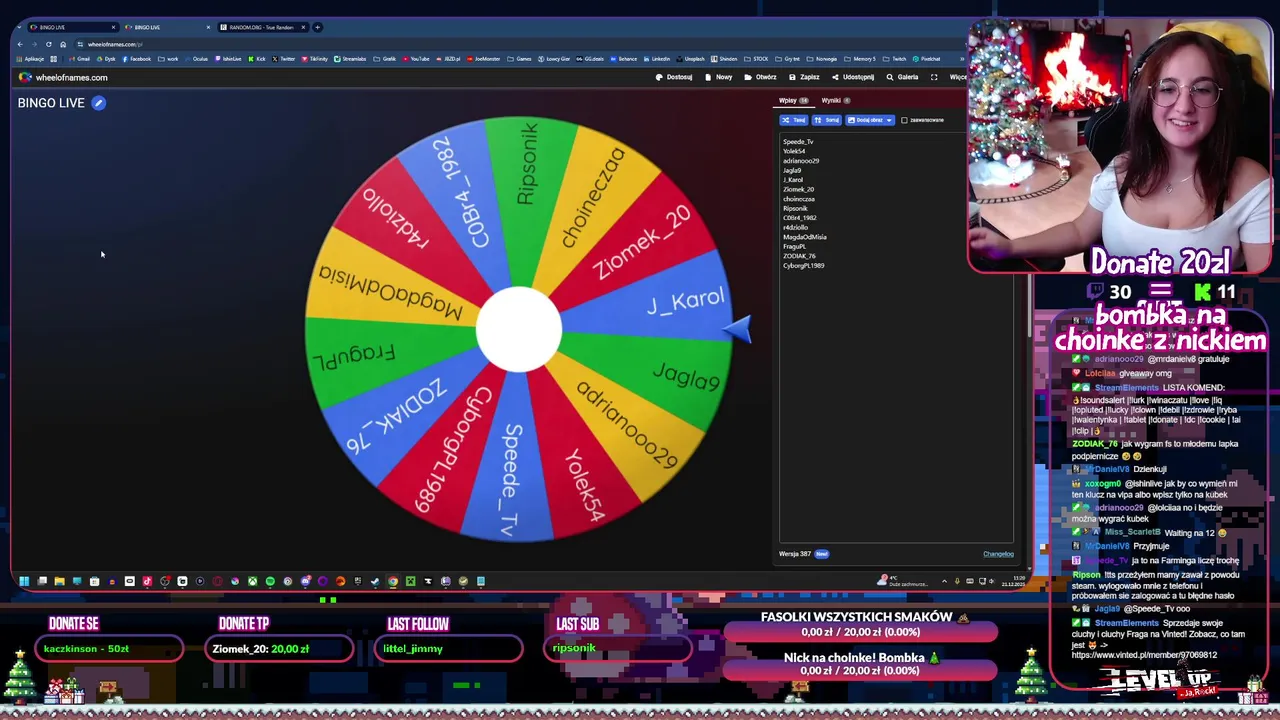Screen dimensions: 1280x720
Task: Toggle fullscreen mode icon in header
Action: click(x=934, y=77)
